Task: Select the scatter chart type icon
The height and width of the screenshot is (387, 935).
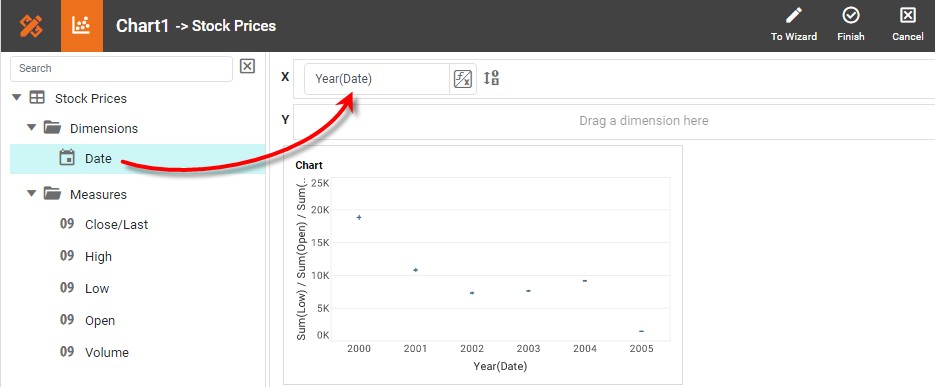Action: [82, 26]
